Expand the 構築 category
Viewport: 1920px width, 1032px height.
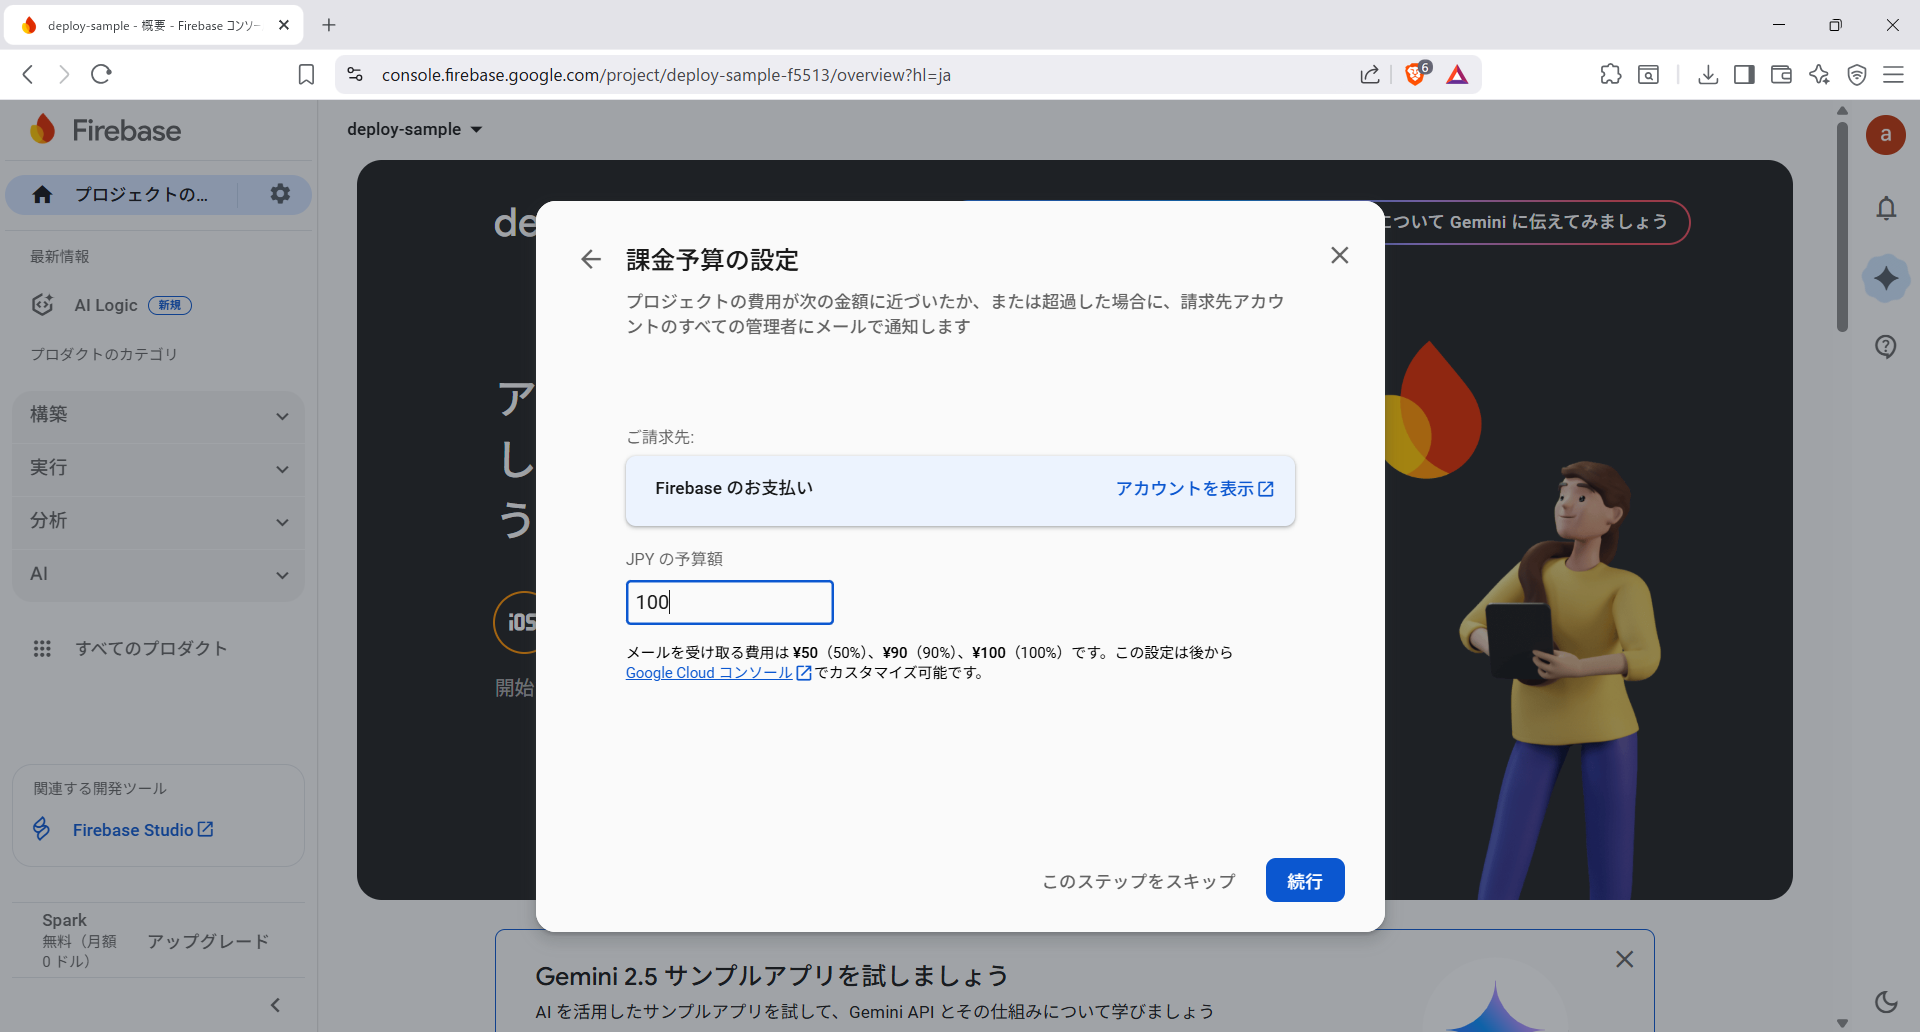coord(159,415)
